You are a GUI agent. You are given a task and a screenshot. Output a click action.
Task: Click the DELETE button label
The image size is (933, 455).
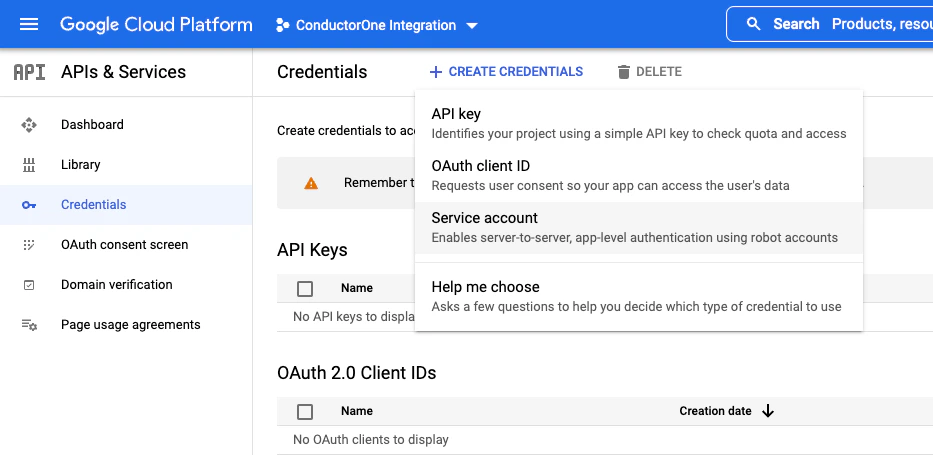[659, 72]
